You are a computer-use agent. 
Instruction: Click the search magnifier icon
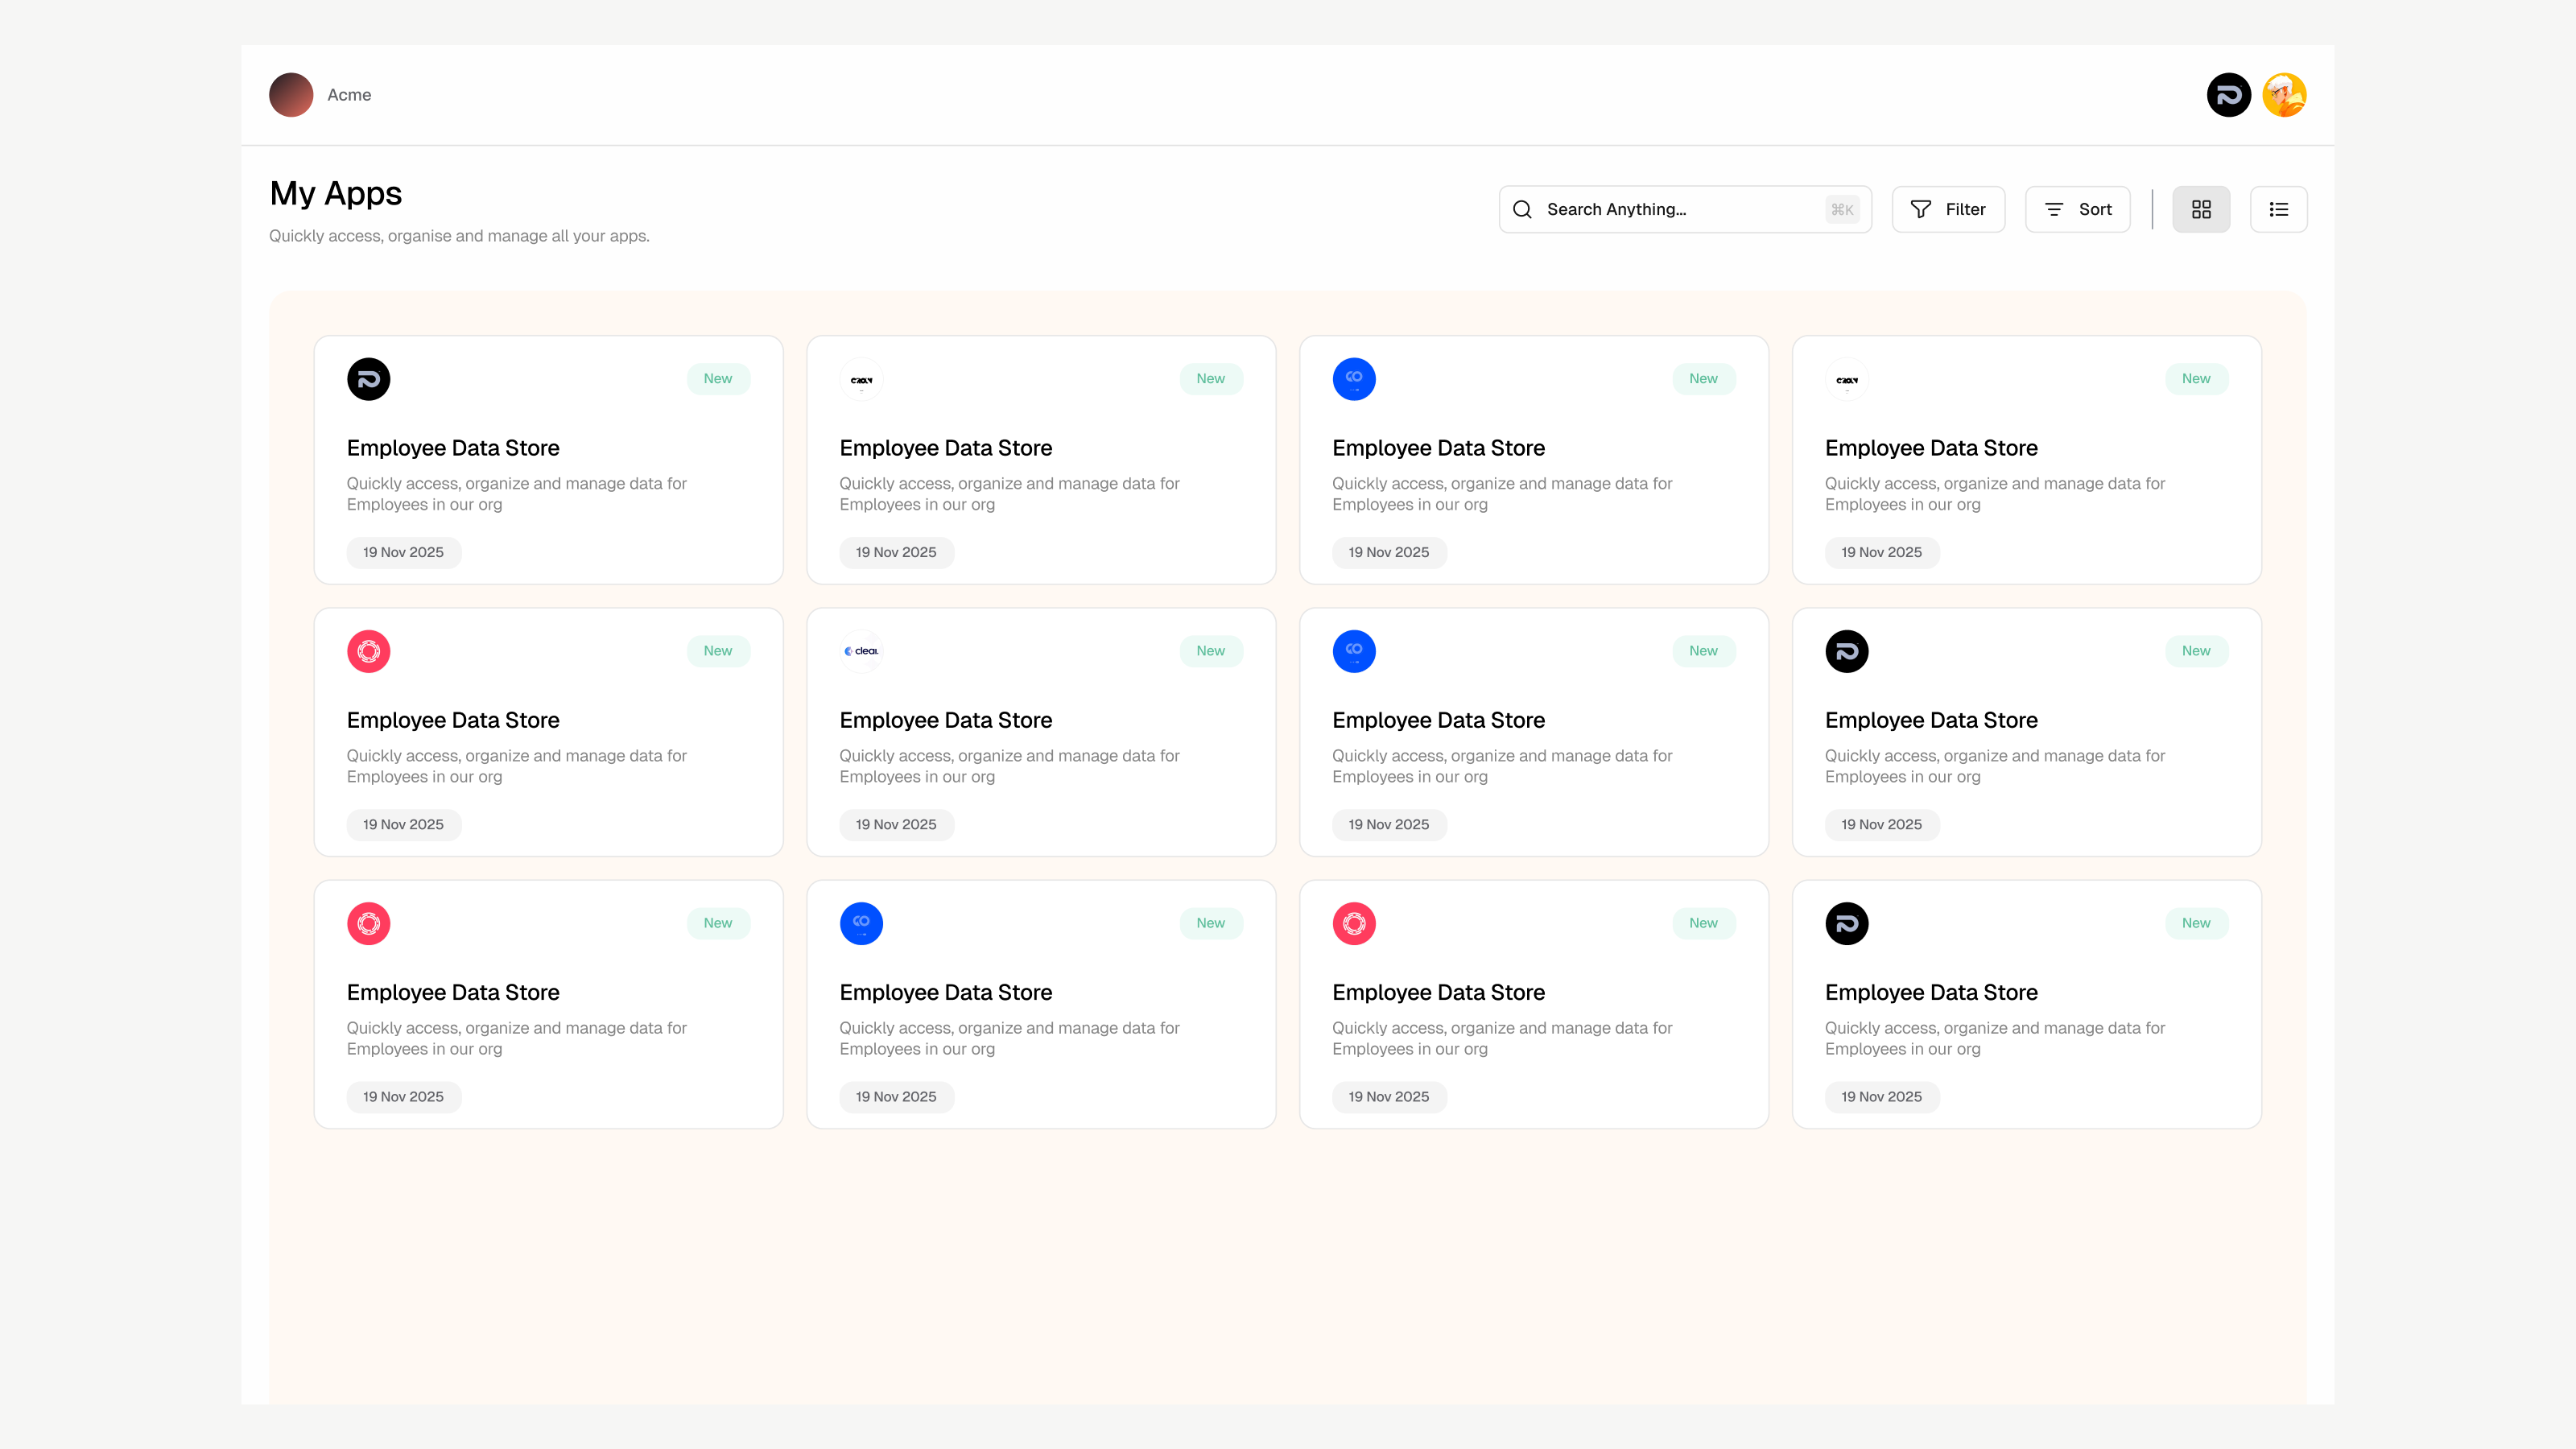tap(1522, 209)
